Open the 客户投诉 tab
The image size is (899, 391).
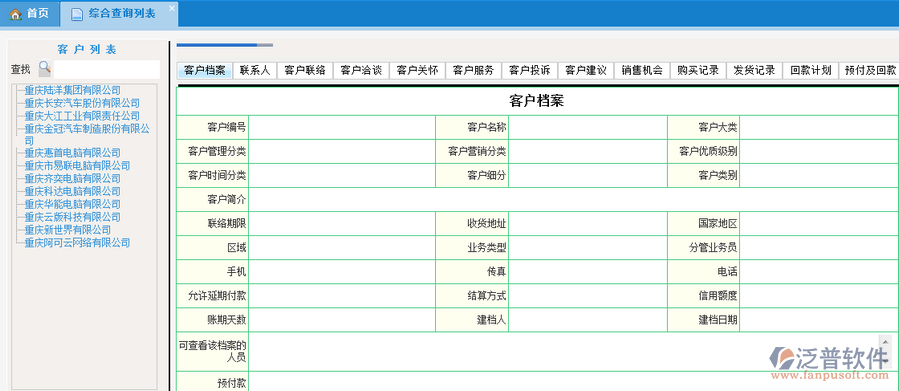tap(530, 71)
